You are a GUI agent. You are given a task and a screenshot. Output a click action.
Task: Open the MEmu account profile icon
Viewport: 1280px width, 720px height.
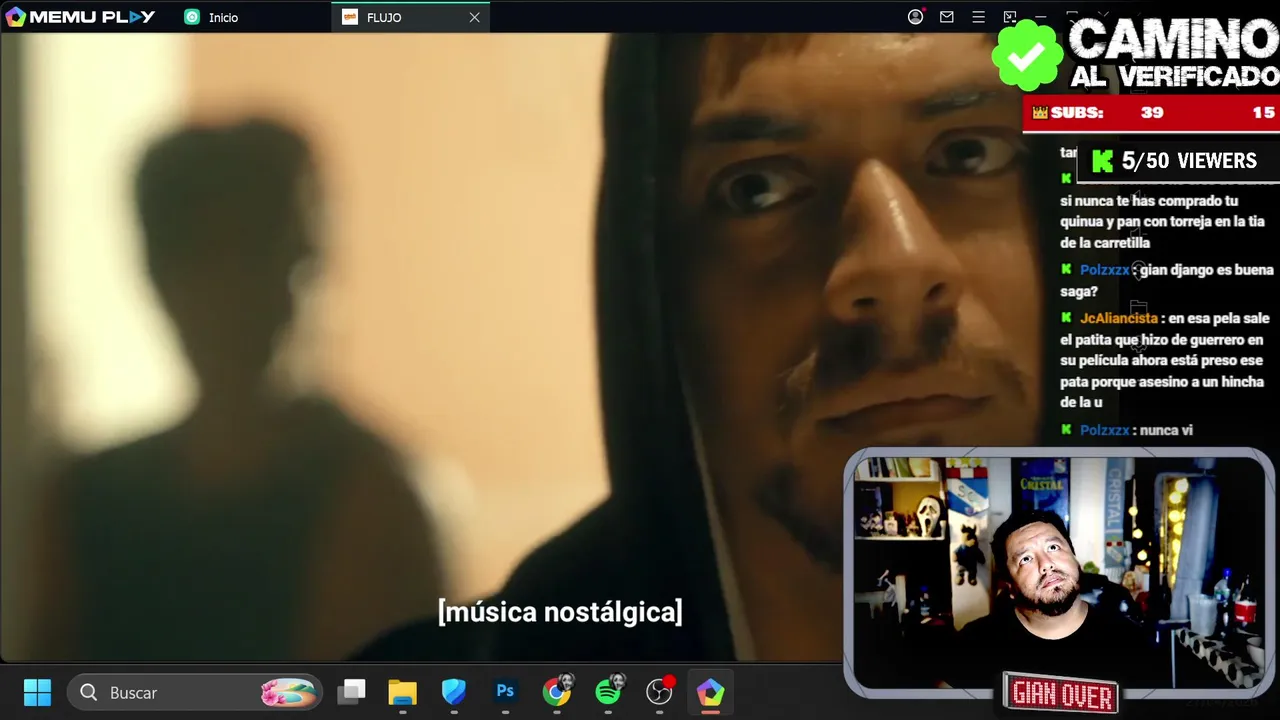(x=915, y=17)
